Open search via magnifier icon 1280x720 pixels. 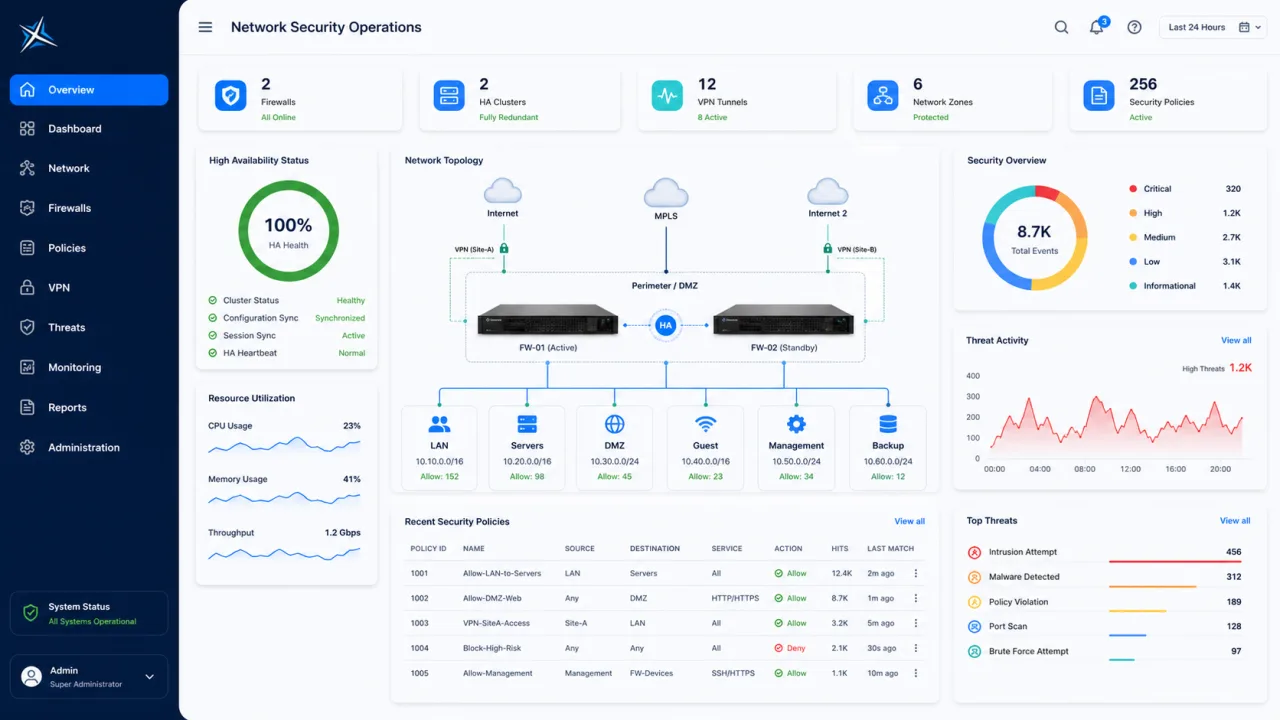(1061, 27)
